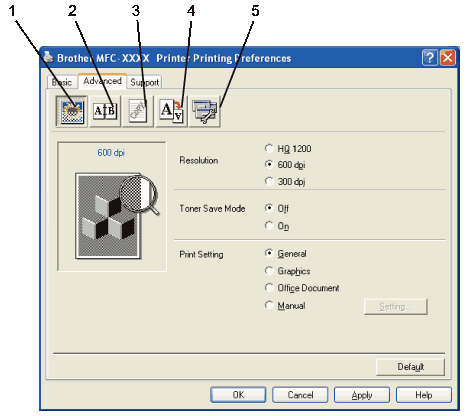Click the blue 600 dpi preview label
The image size is (472, 416).
(x=111, y=153)
